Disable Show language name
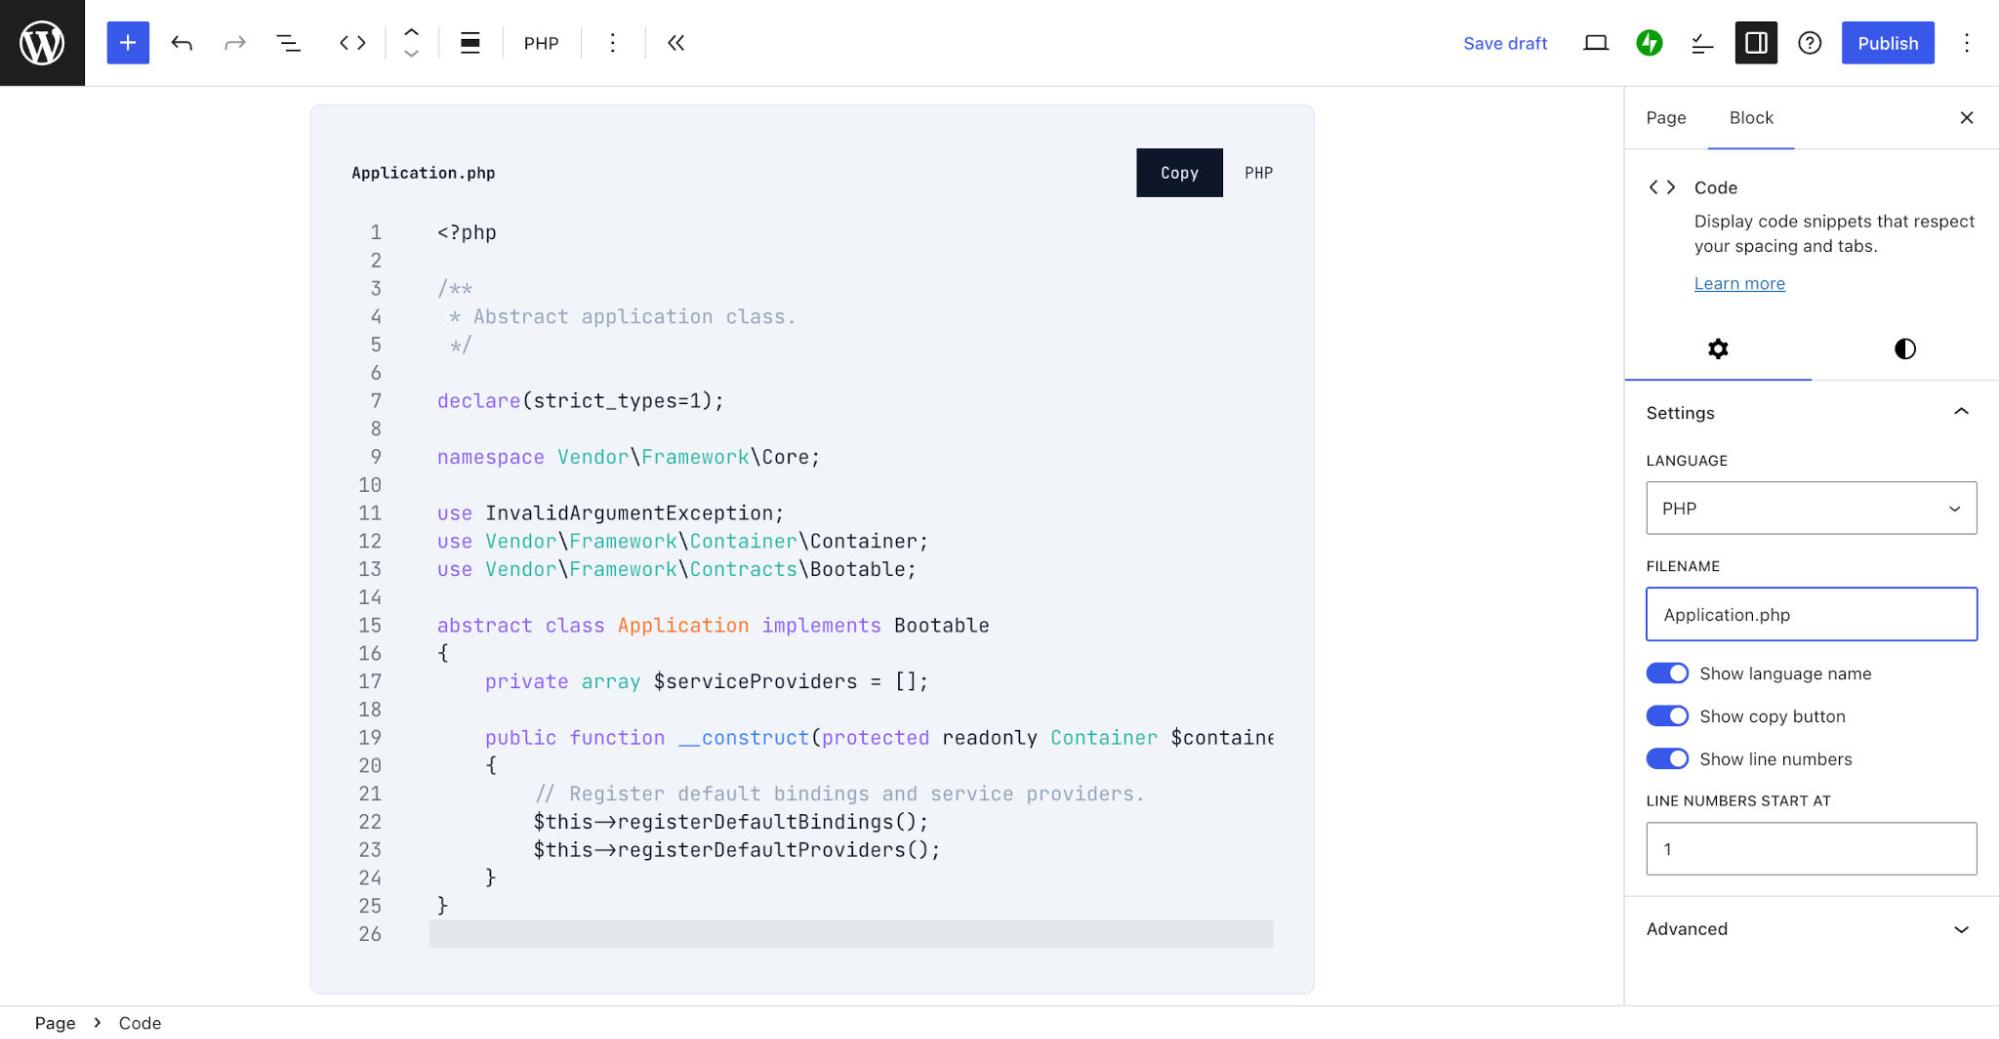The width and height of the screenshot is (1999, 1039). pos(1667,673)
